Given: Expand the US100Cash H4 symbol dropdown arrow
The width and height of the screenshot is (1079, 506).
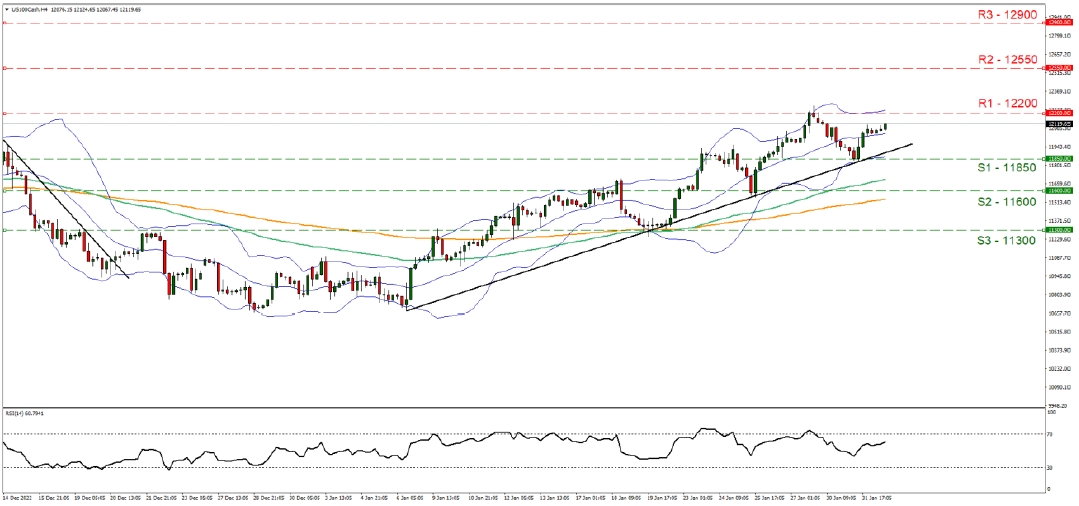Looking at the screenshot, I should pyautogui.click(x=7, y=8).
